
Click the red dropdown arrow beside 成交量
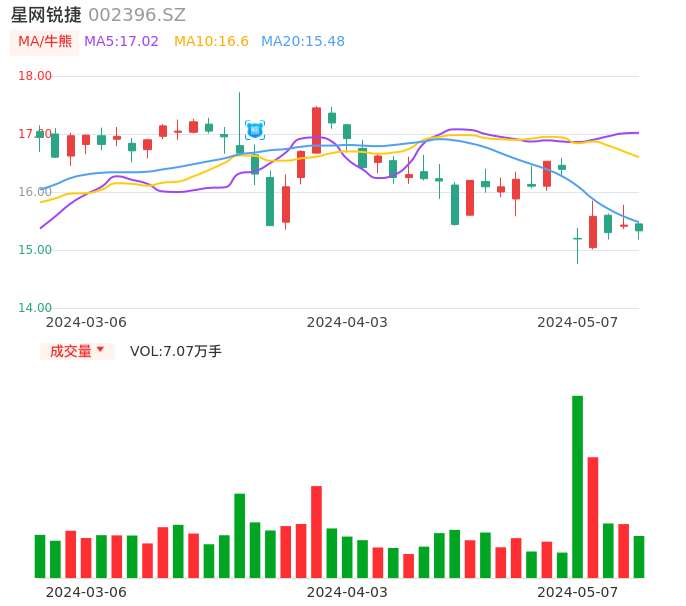coord(100,350)
